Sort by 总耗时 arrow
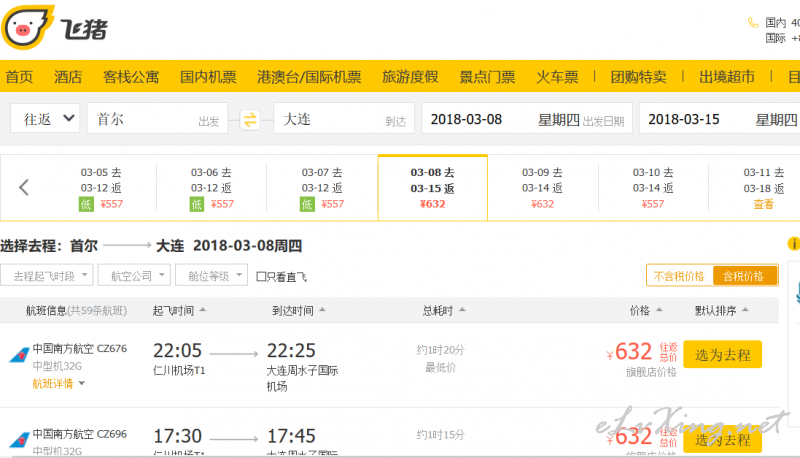Image resolution: width=800 pixels, height=458 pixels. coord(462,310)
